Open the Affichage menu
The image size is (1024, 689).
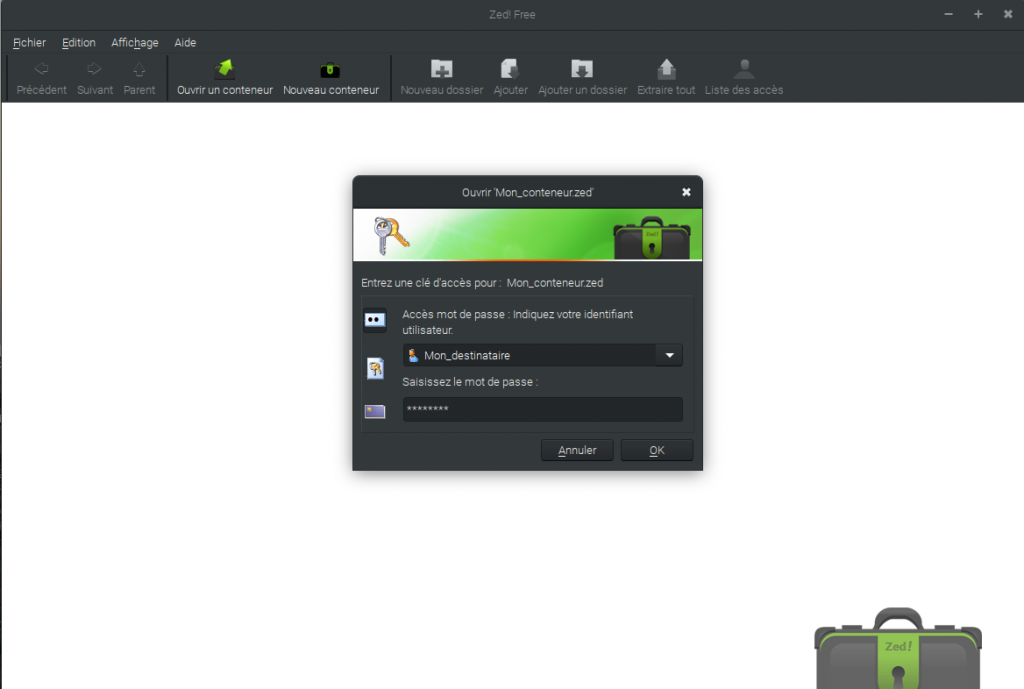pyautogui.click(x=135, y=42)
